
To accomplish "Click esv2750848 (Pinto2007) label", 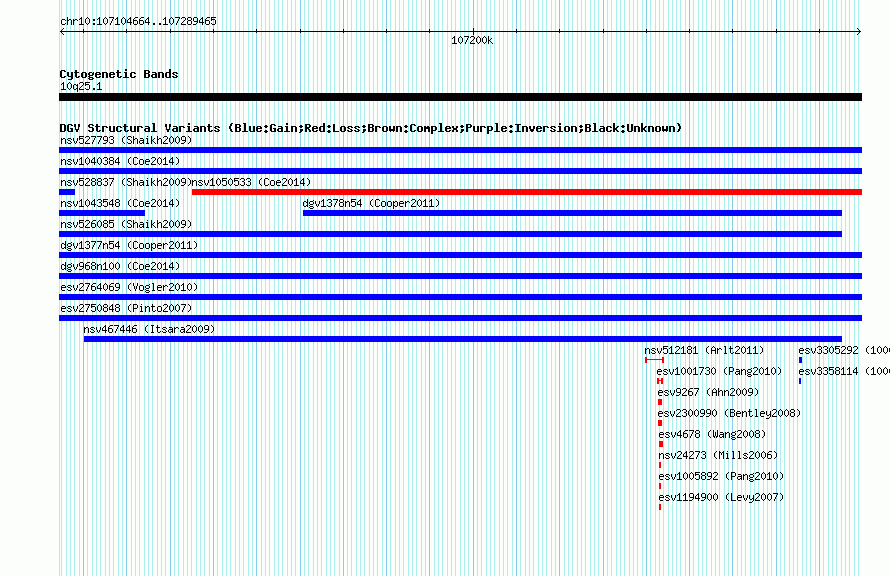I will pyautogui.click(x=126, y=308).
